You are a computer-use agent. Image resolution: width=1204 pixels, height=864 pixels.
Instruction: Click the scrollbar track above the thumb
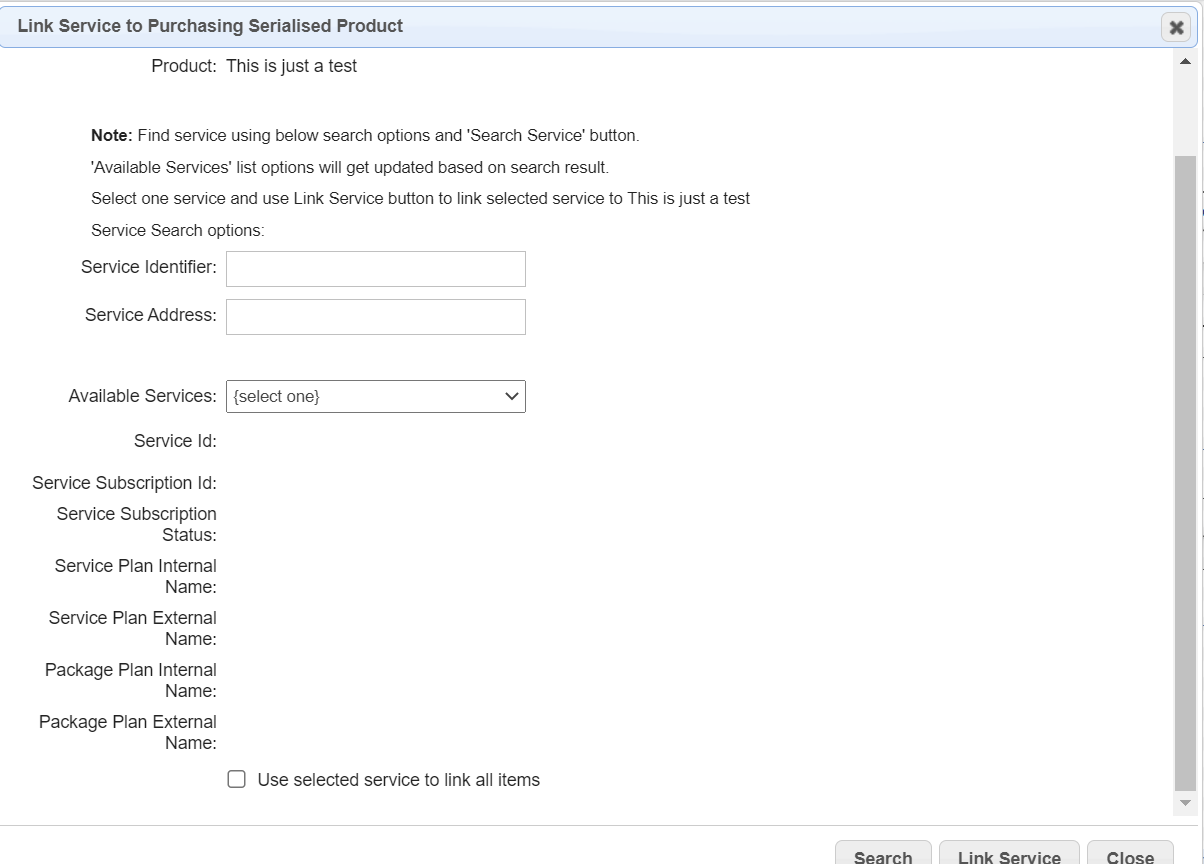click(1185, 110)
